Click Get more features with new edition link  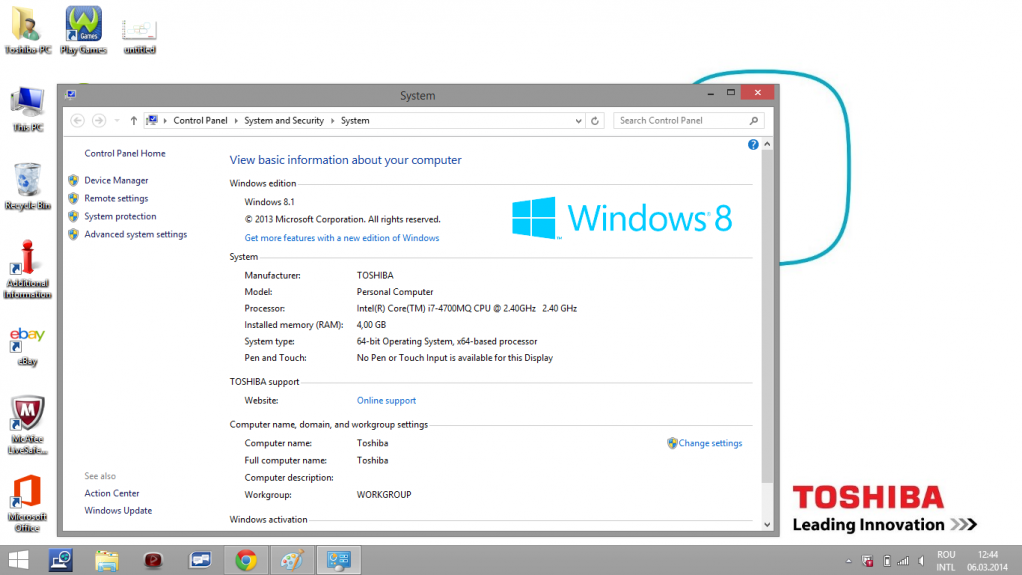[x=342, y=238]
